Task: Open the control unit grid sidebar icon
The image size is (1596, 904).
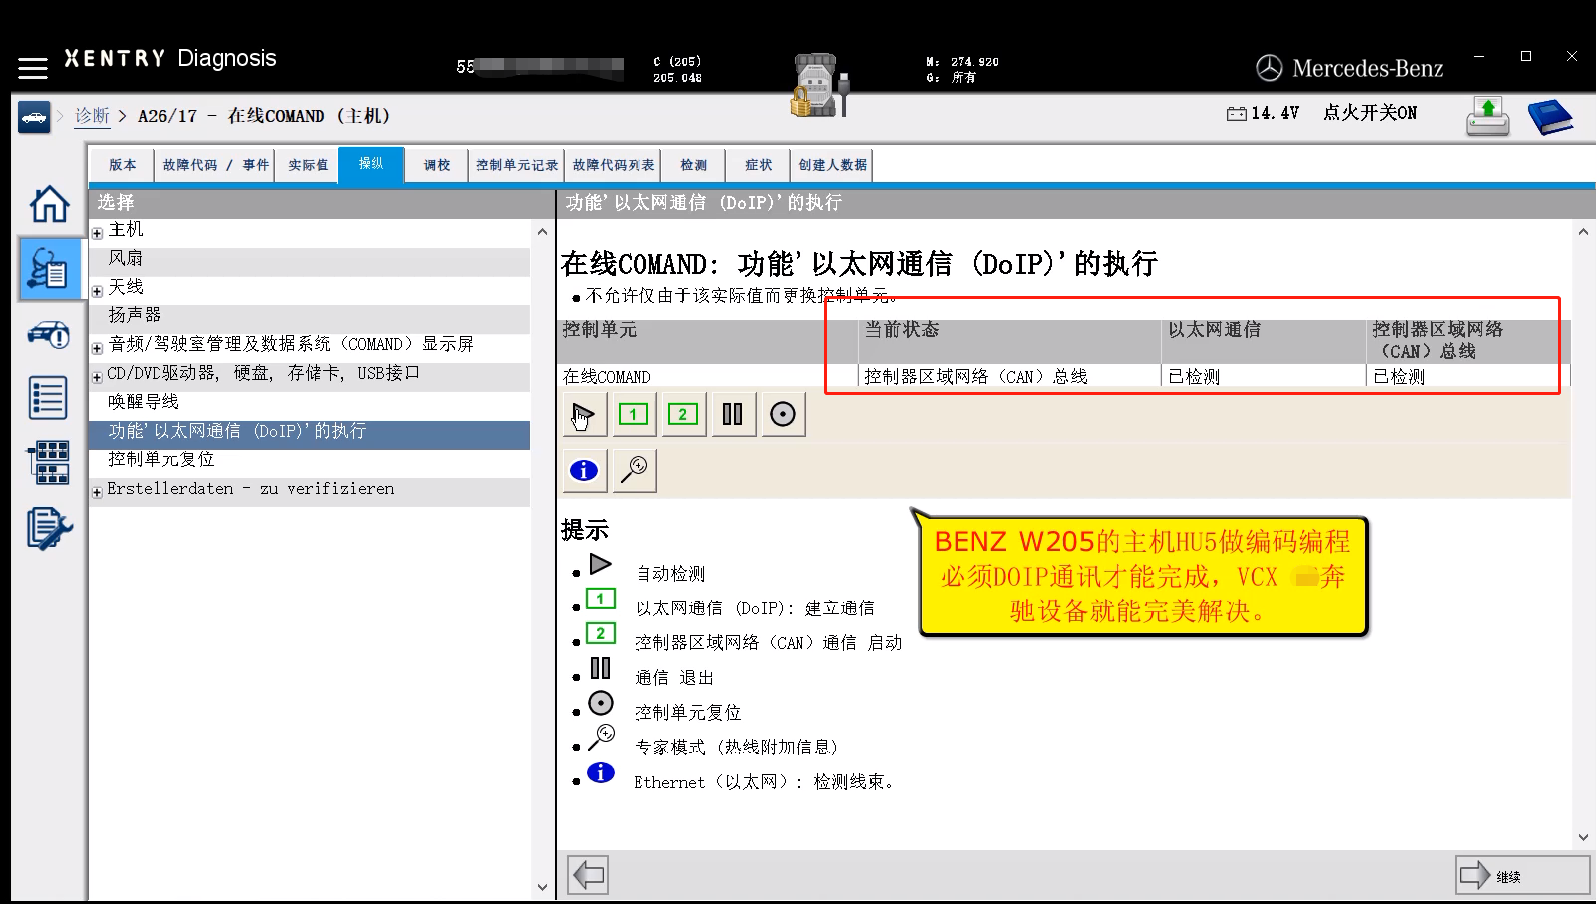Action: [x=49, y=462]
